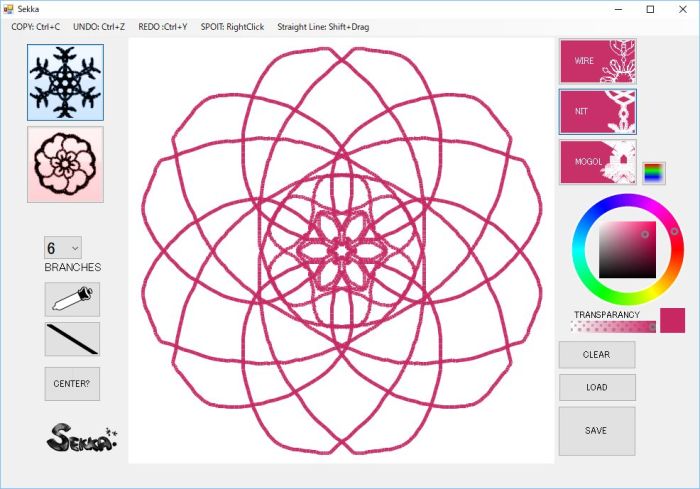Select the snowflake symmetry mode
Viewport: 700px width, 489px height.
65,83
